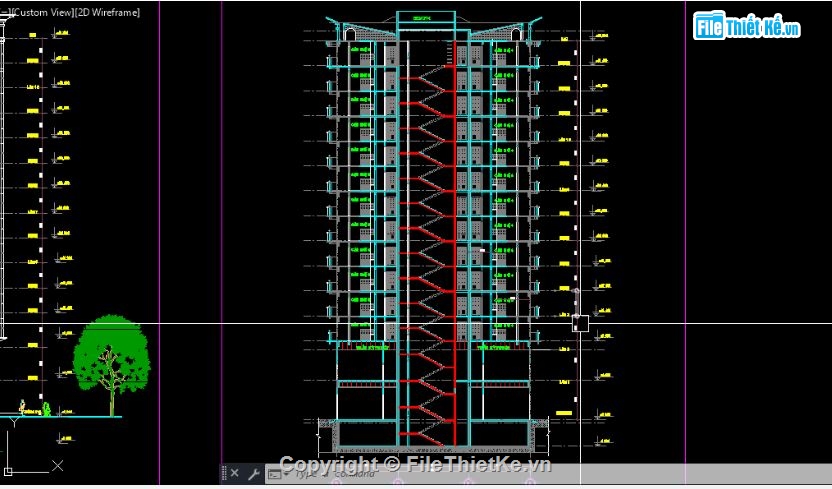Select the green tree block in elevation
The image size is (832, 489).
click(x=111, y=365)
